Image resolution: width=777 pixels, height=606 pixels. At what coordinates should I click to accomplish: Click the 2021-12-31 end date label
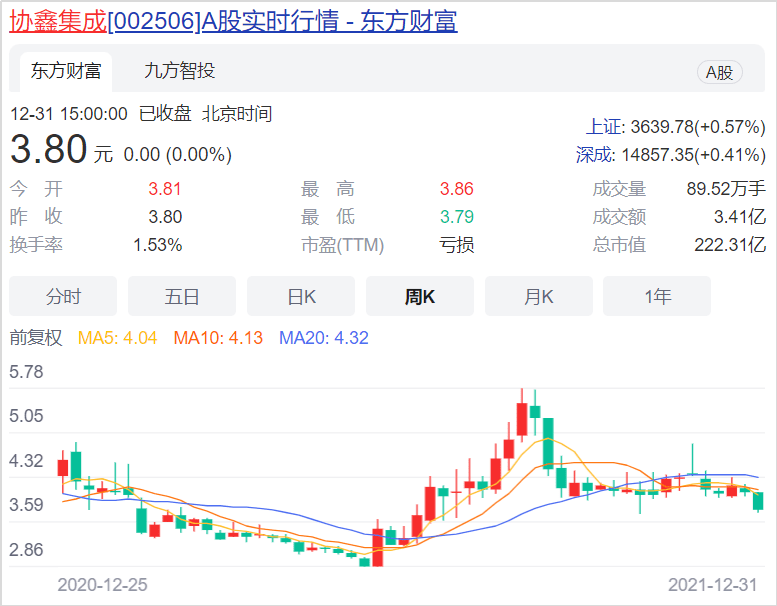click(x=713, y=585)
